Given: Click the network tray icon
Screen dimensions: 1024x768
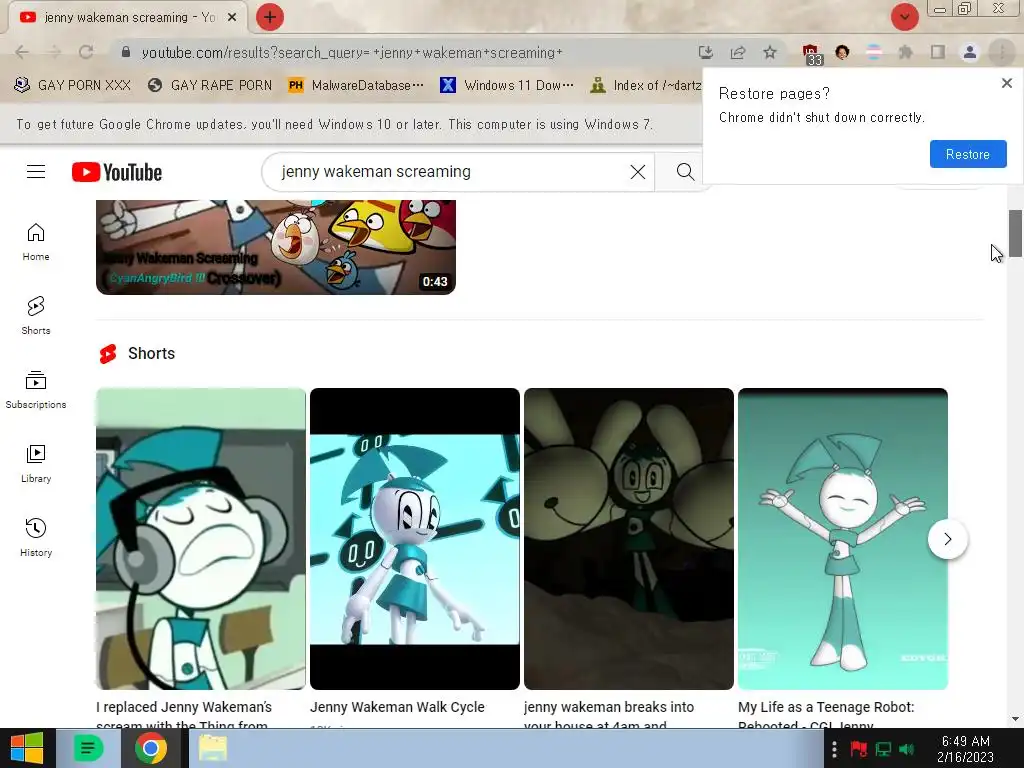Looking at the screenshot, I should (883, 749).
